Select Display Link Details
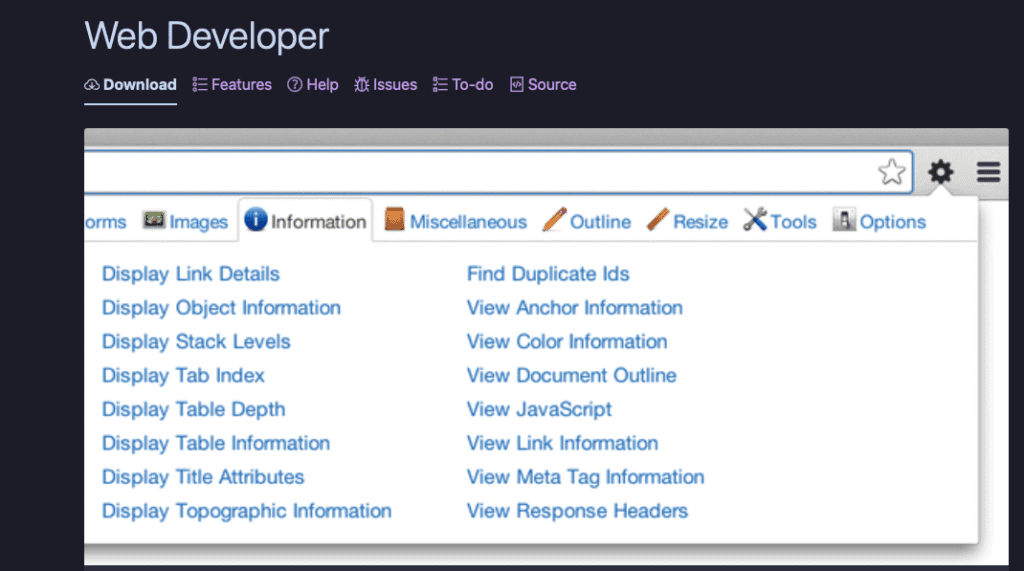The image size is (1024, 571). (x=191, y=274)
